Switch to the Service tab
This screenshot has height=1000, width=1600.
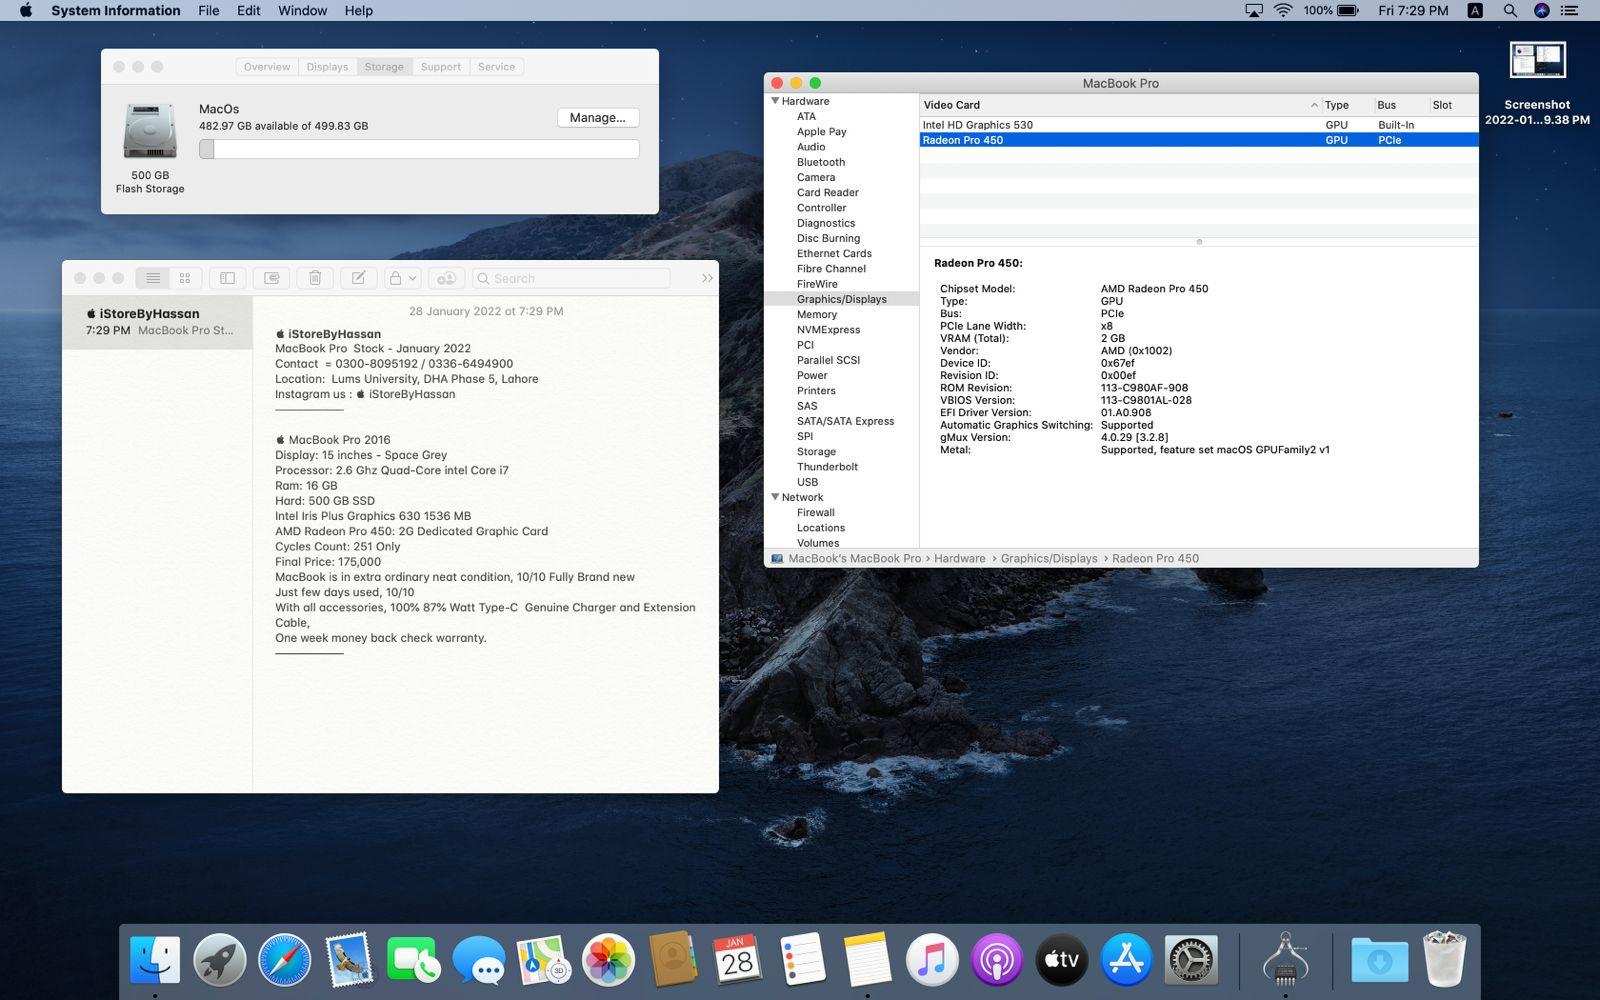(x=496, y=67)
